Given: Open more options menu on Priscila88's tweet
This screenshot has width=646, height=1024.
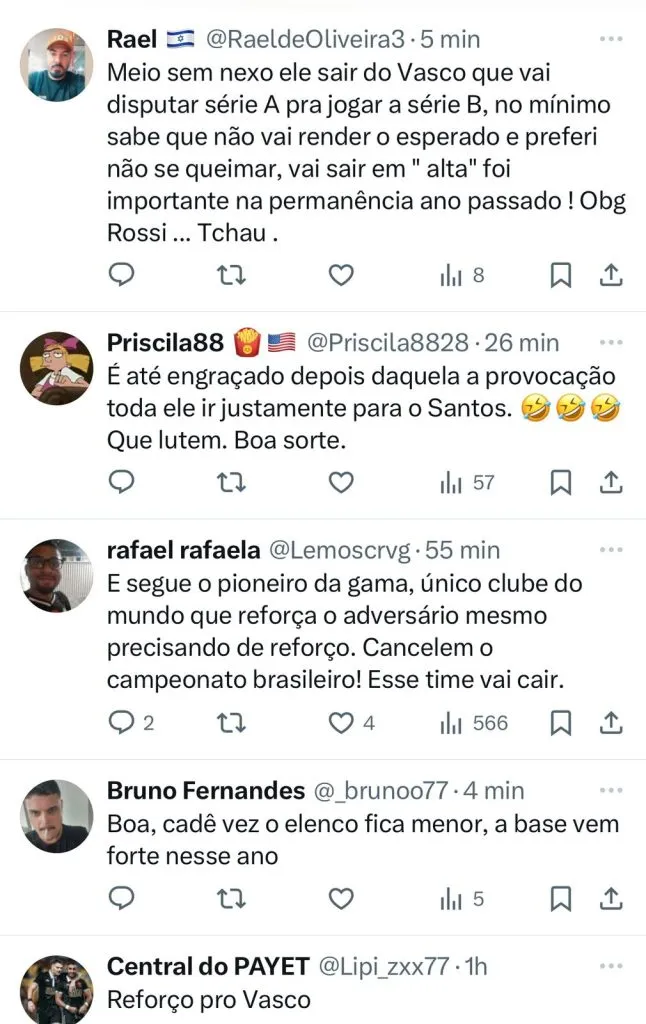Looking at the screenshot, I should pyautogui.click(x=611, y=342).
